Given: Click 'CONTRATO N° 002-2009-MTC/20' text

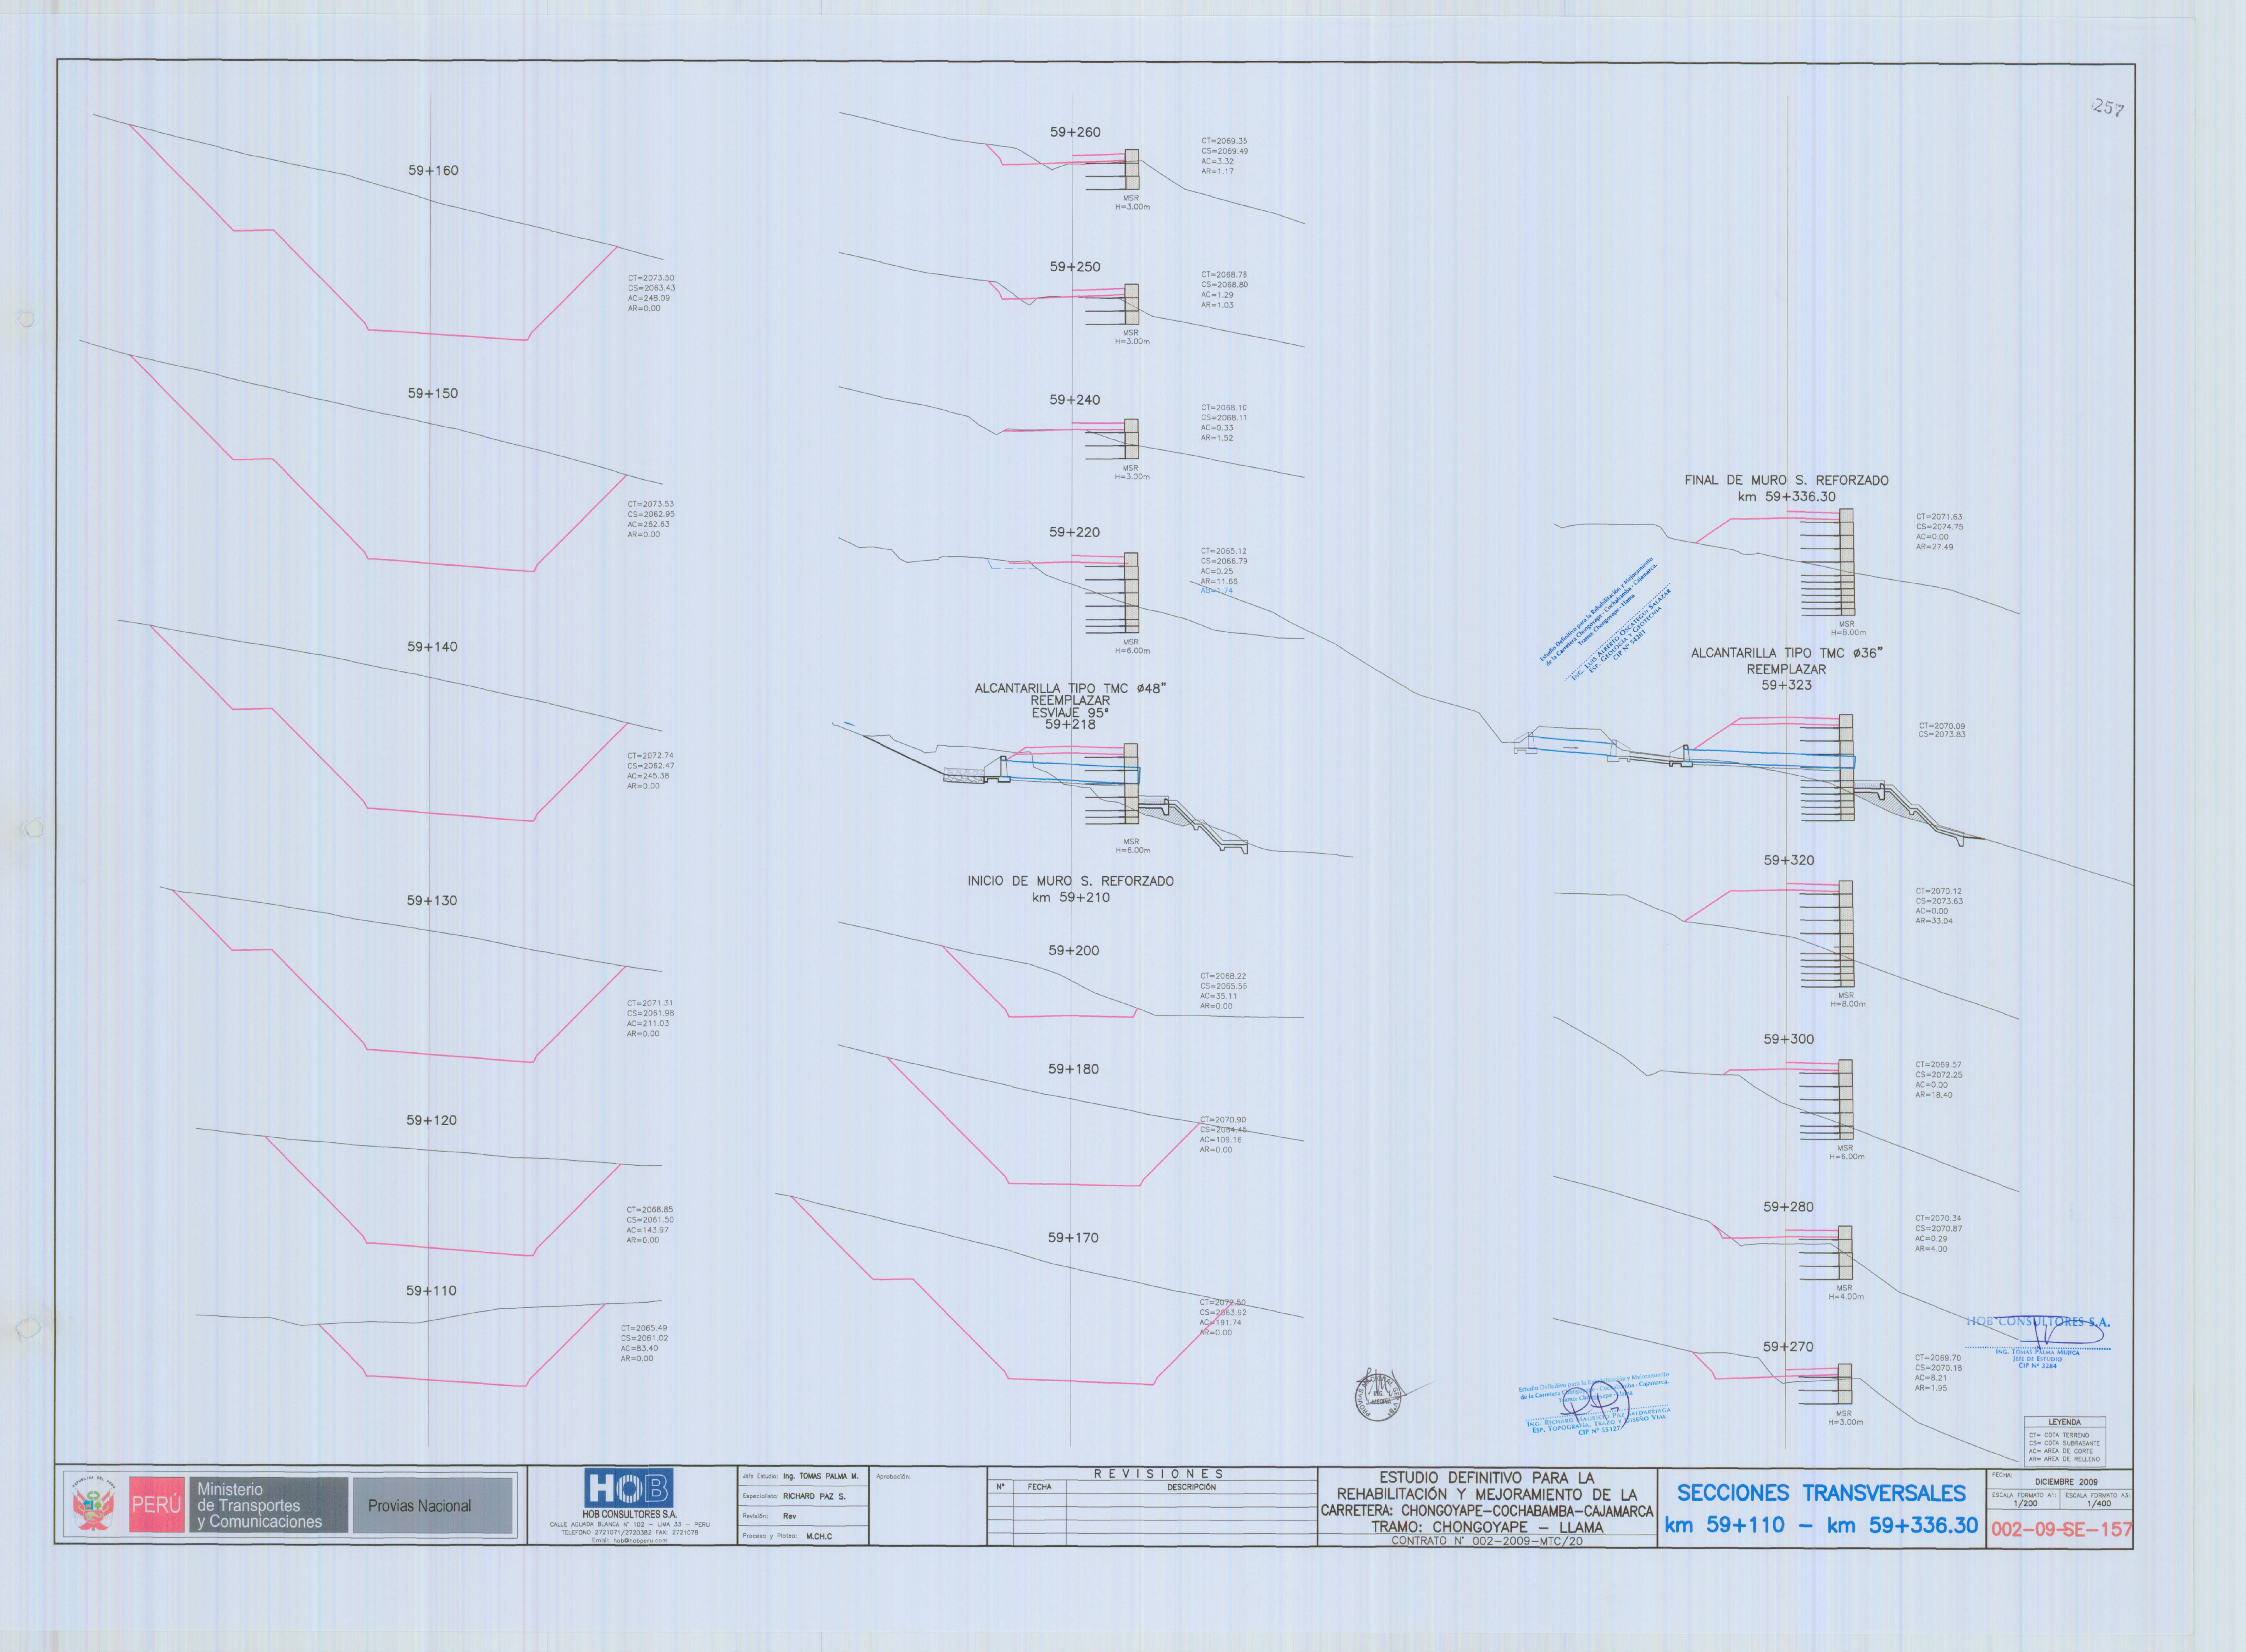Looking at the screenshot, I should (1486, 1541).
